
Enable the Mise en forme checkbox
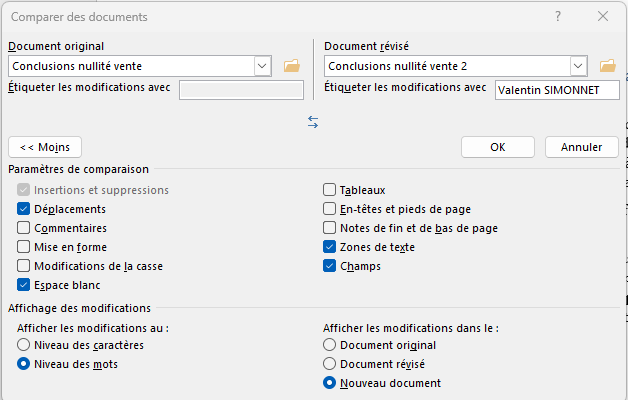click(24, 247)
